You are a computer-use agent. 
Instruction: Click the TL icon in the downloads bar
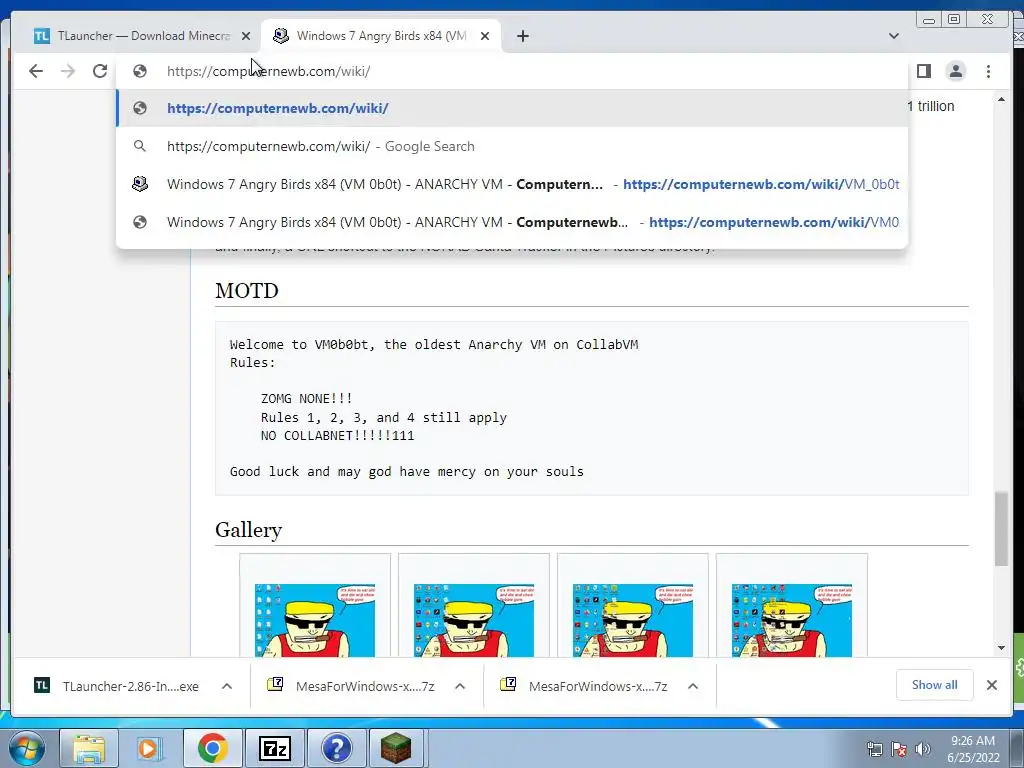[x=42, y=685]
